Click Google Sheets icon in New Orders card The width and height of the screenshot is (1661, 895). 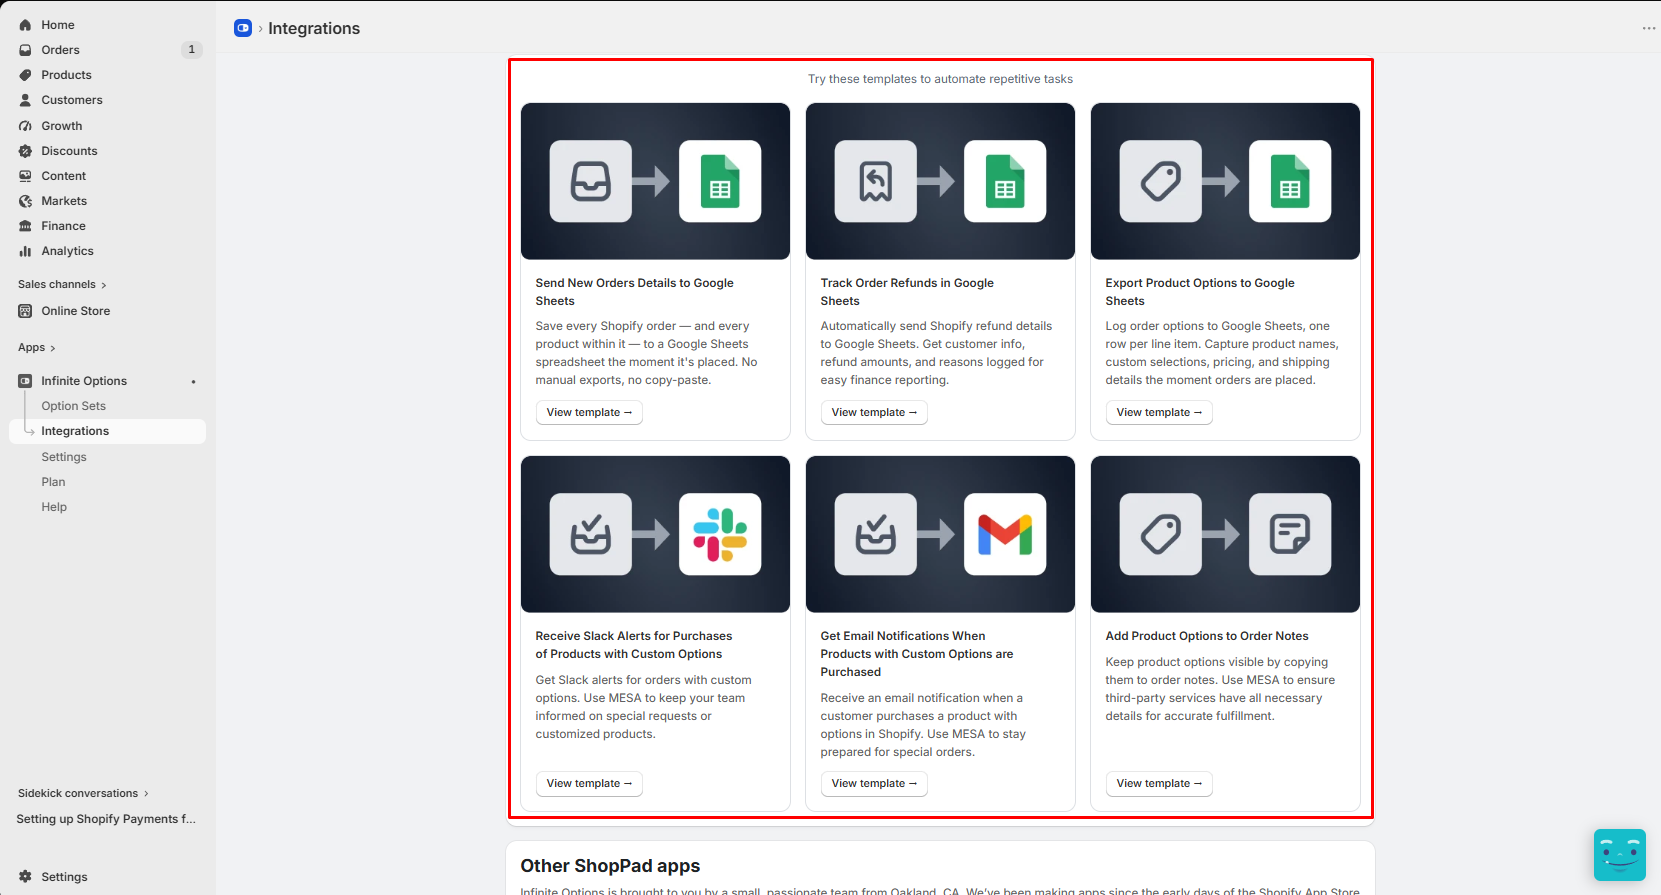click(x=720, y=181)
